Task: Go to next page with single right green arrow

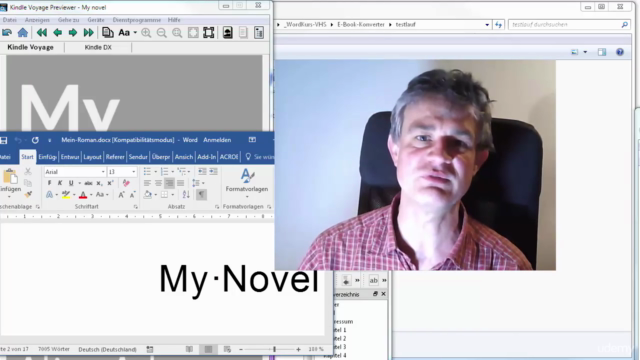Action: click(73, 33)
